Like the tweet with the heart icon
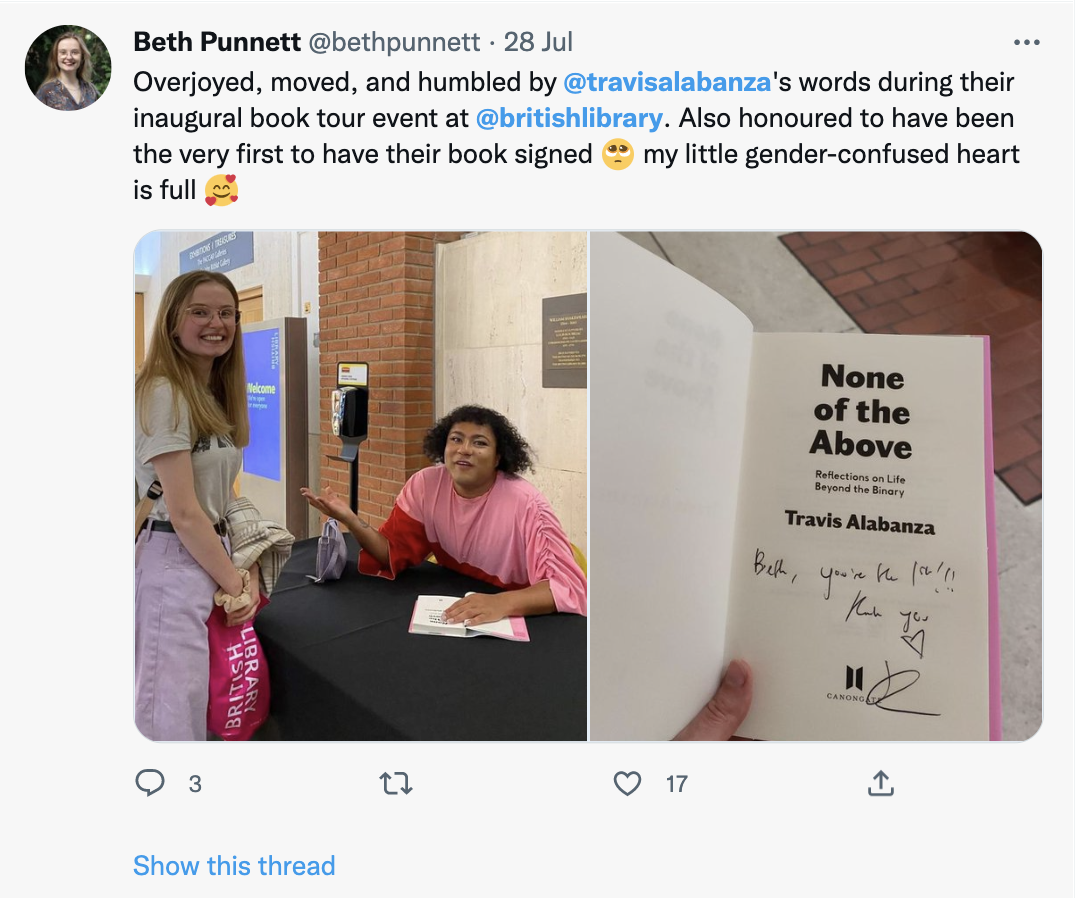Viewport: 1078px width, 898px height. (x=627, y=784)
